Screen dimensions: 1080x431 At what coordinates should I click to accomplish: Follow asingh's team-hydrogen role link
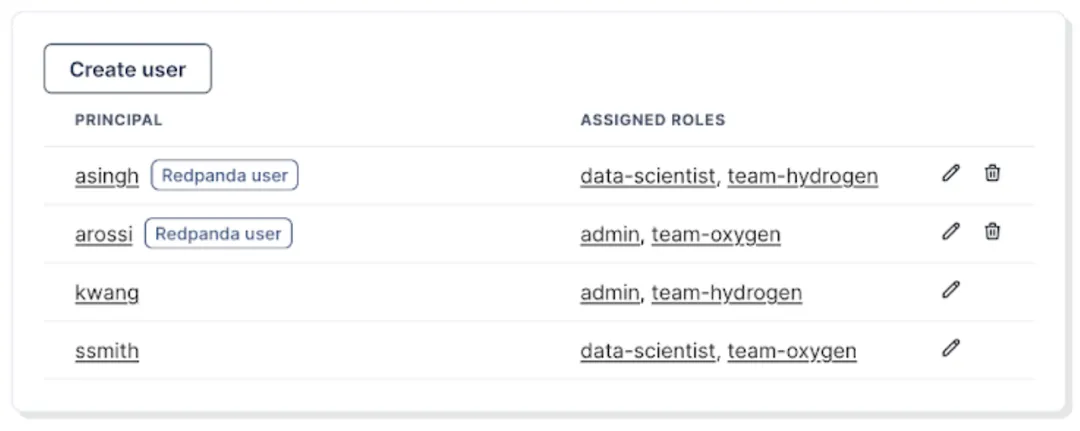(x=802, y=177)
